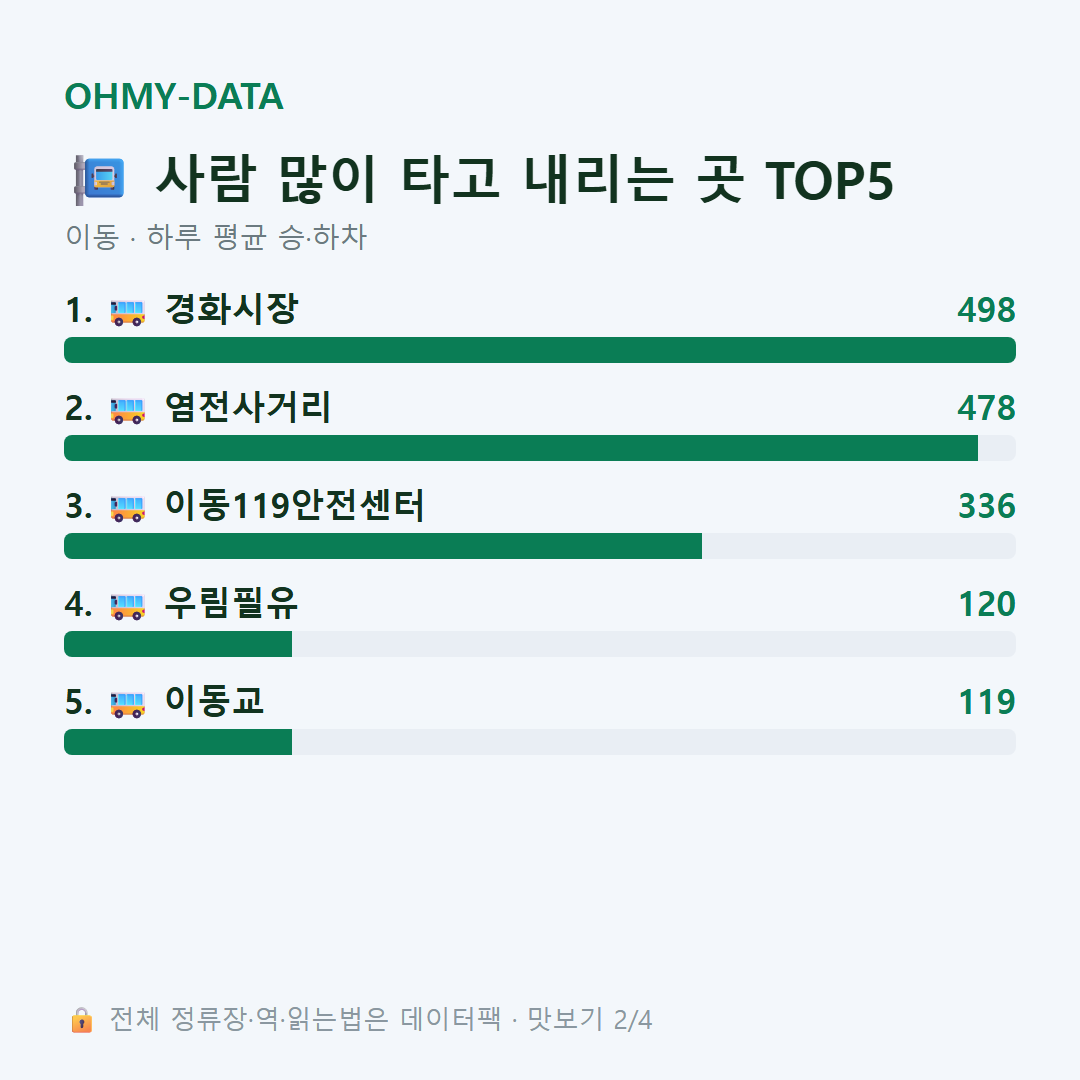Click the bus icon beside 우림필유
Viewport: 1080px width, 1080px height.
(x=127, y=606)
